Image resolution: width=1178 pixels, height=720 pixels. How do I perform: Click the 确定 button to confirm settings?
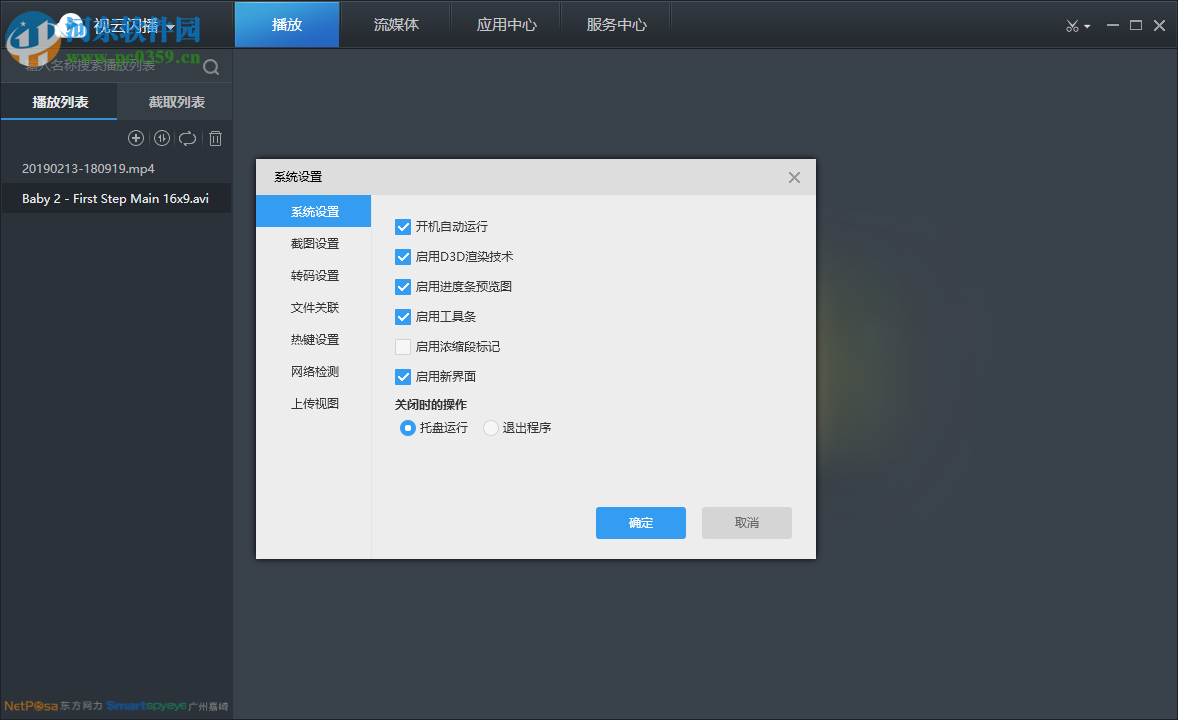[x=640, y=522]
